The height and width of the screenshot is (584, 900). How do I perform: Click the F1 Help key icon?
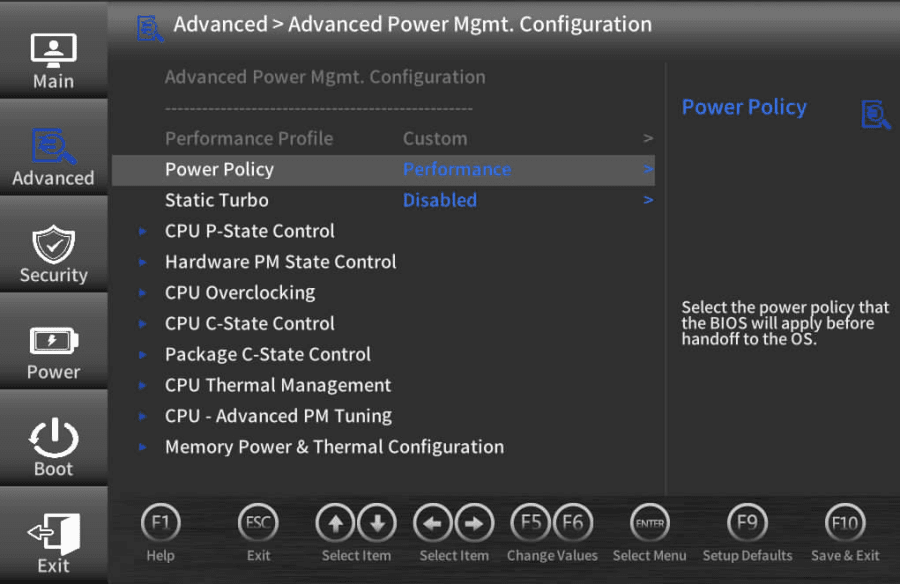[161, 523]
